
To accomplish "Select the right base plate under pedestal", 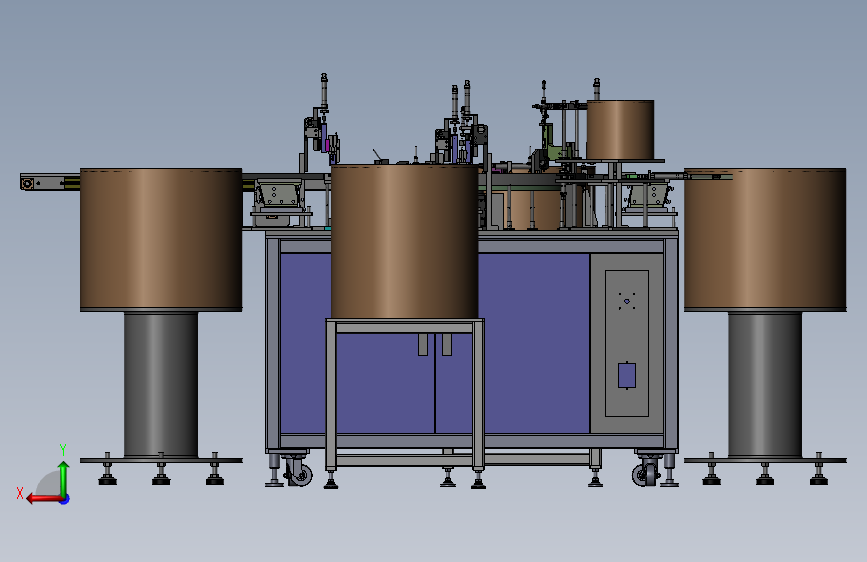I will pos(765,460).
